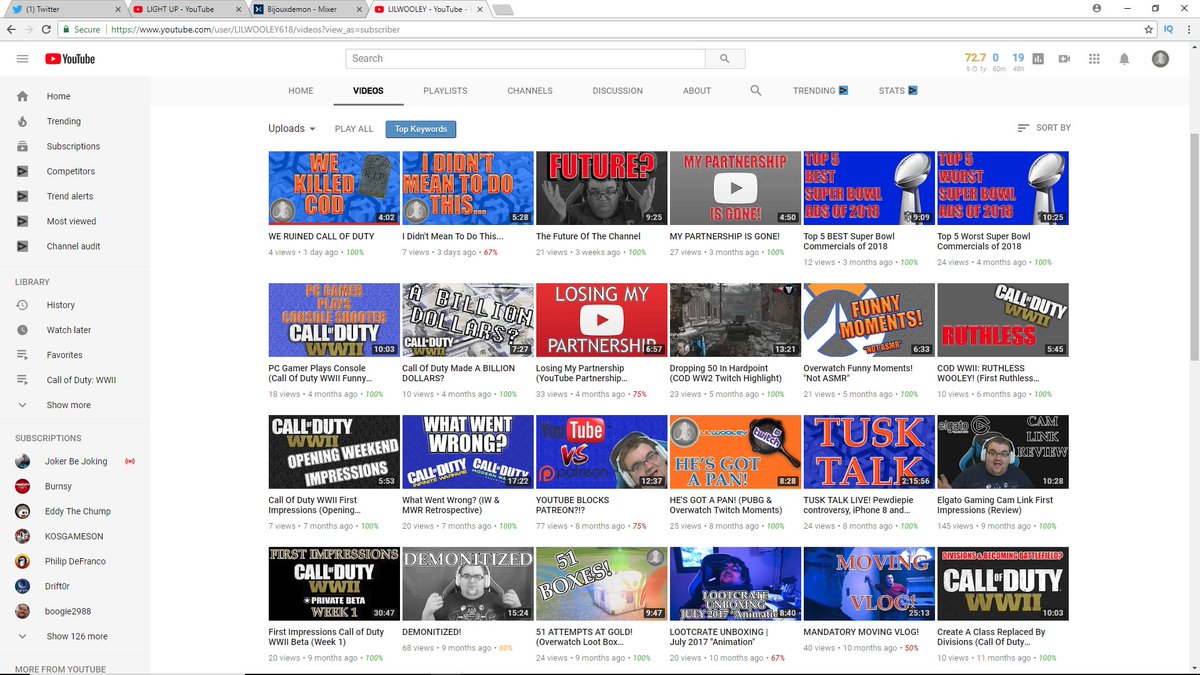Open the vidIQ Stats tab
Screen dimensions: 1200x675
click(897, 90)
